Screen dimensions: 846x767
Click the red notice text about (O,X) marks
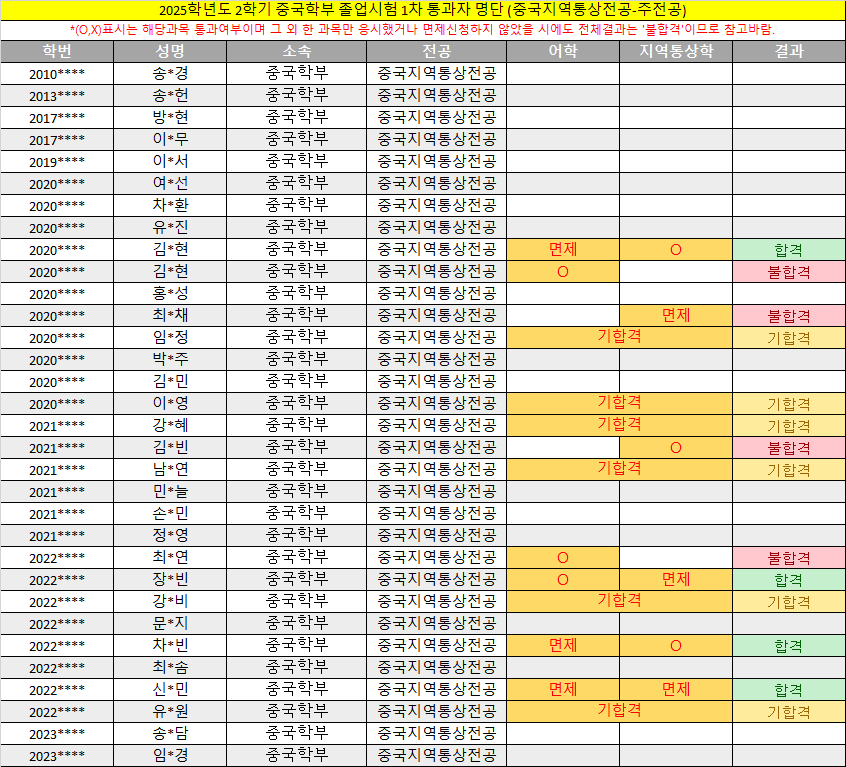(x=423, y=30)
